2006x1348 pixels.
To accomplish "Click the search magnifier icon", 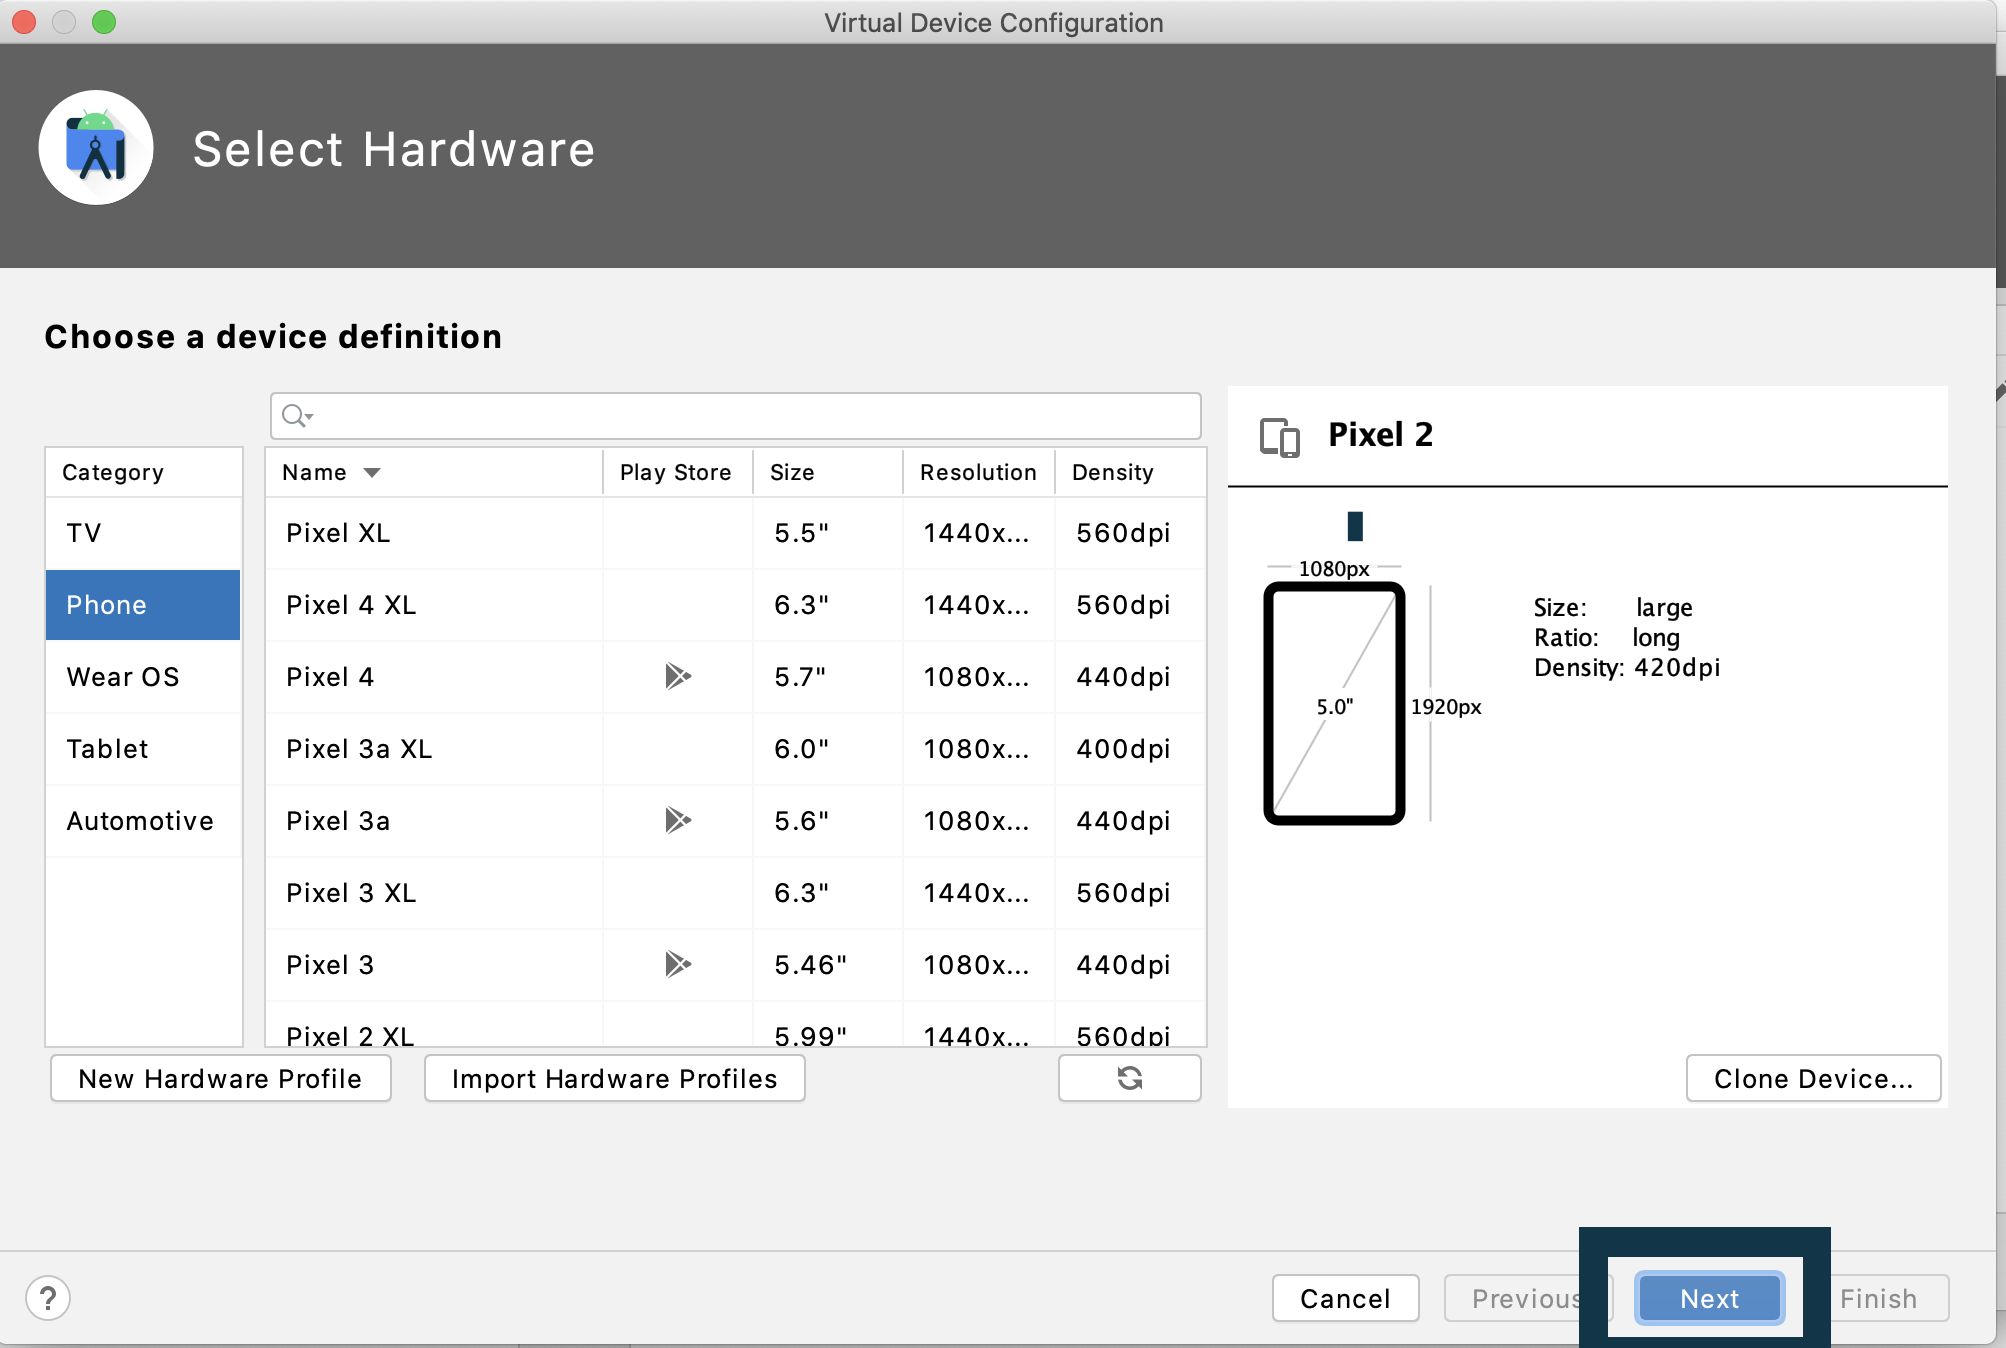I will click(x=292, y=415).
